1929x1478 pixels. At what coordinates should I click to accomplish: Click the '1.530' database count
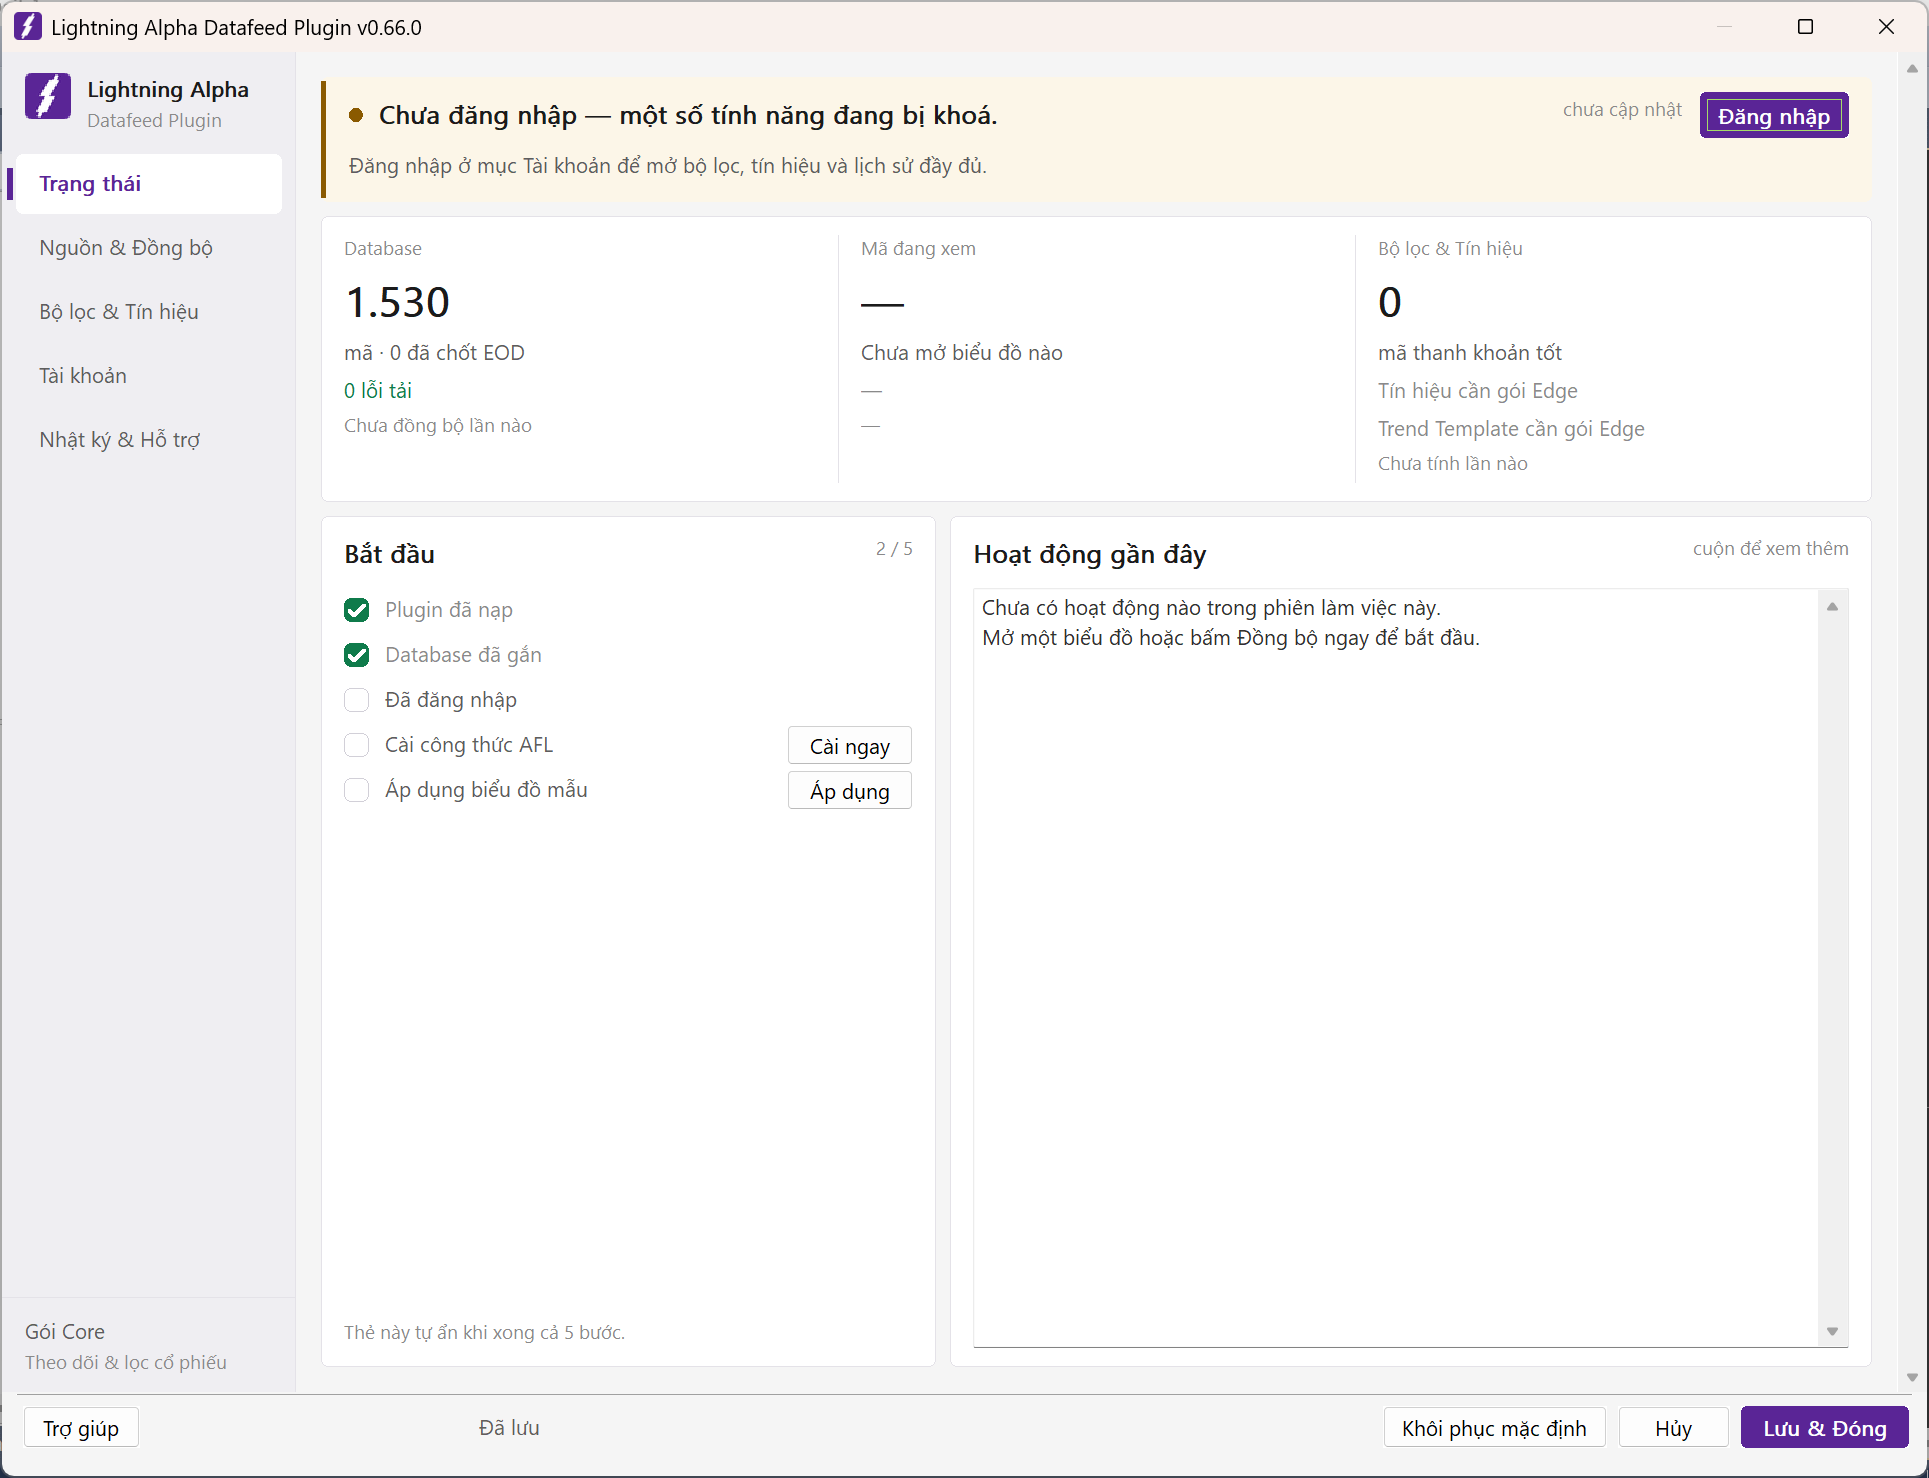tap(398, 302)
